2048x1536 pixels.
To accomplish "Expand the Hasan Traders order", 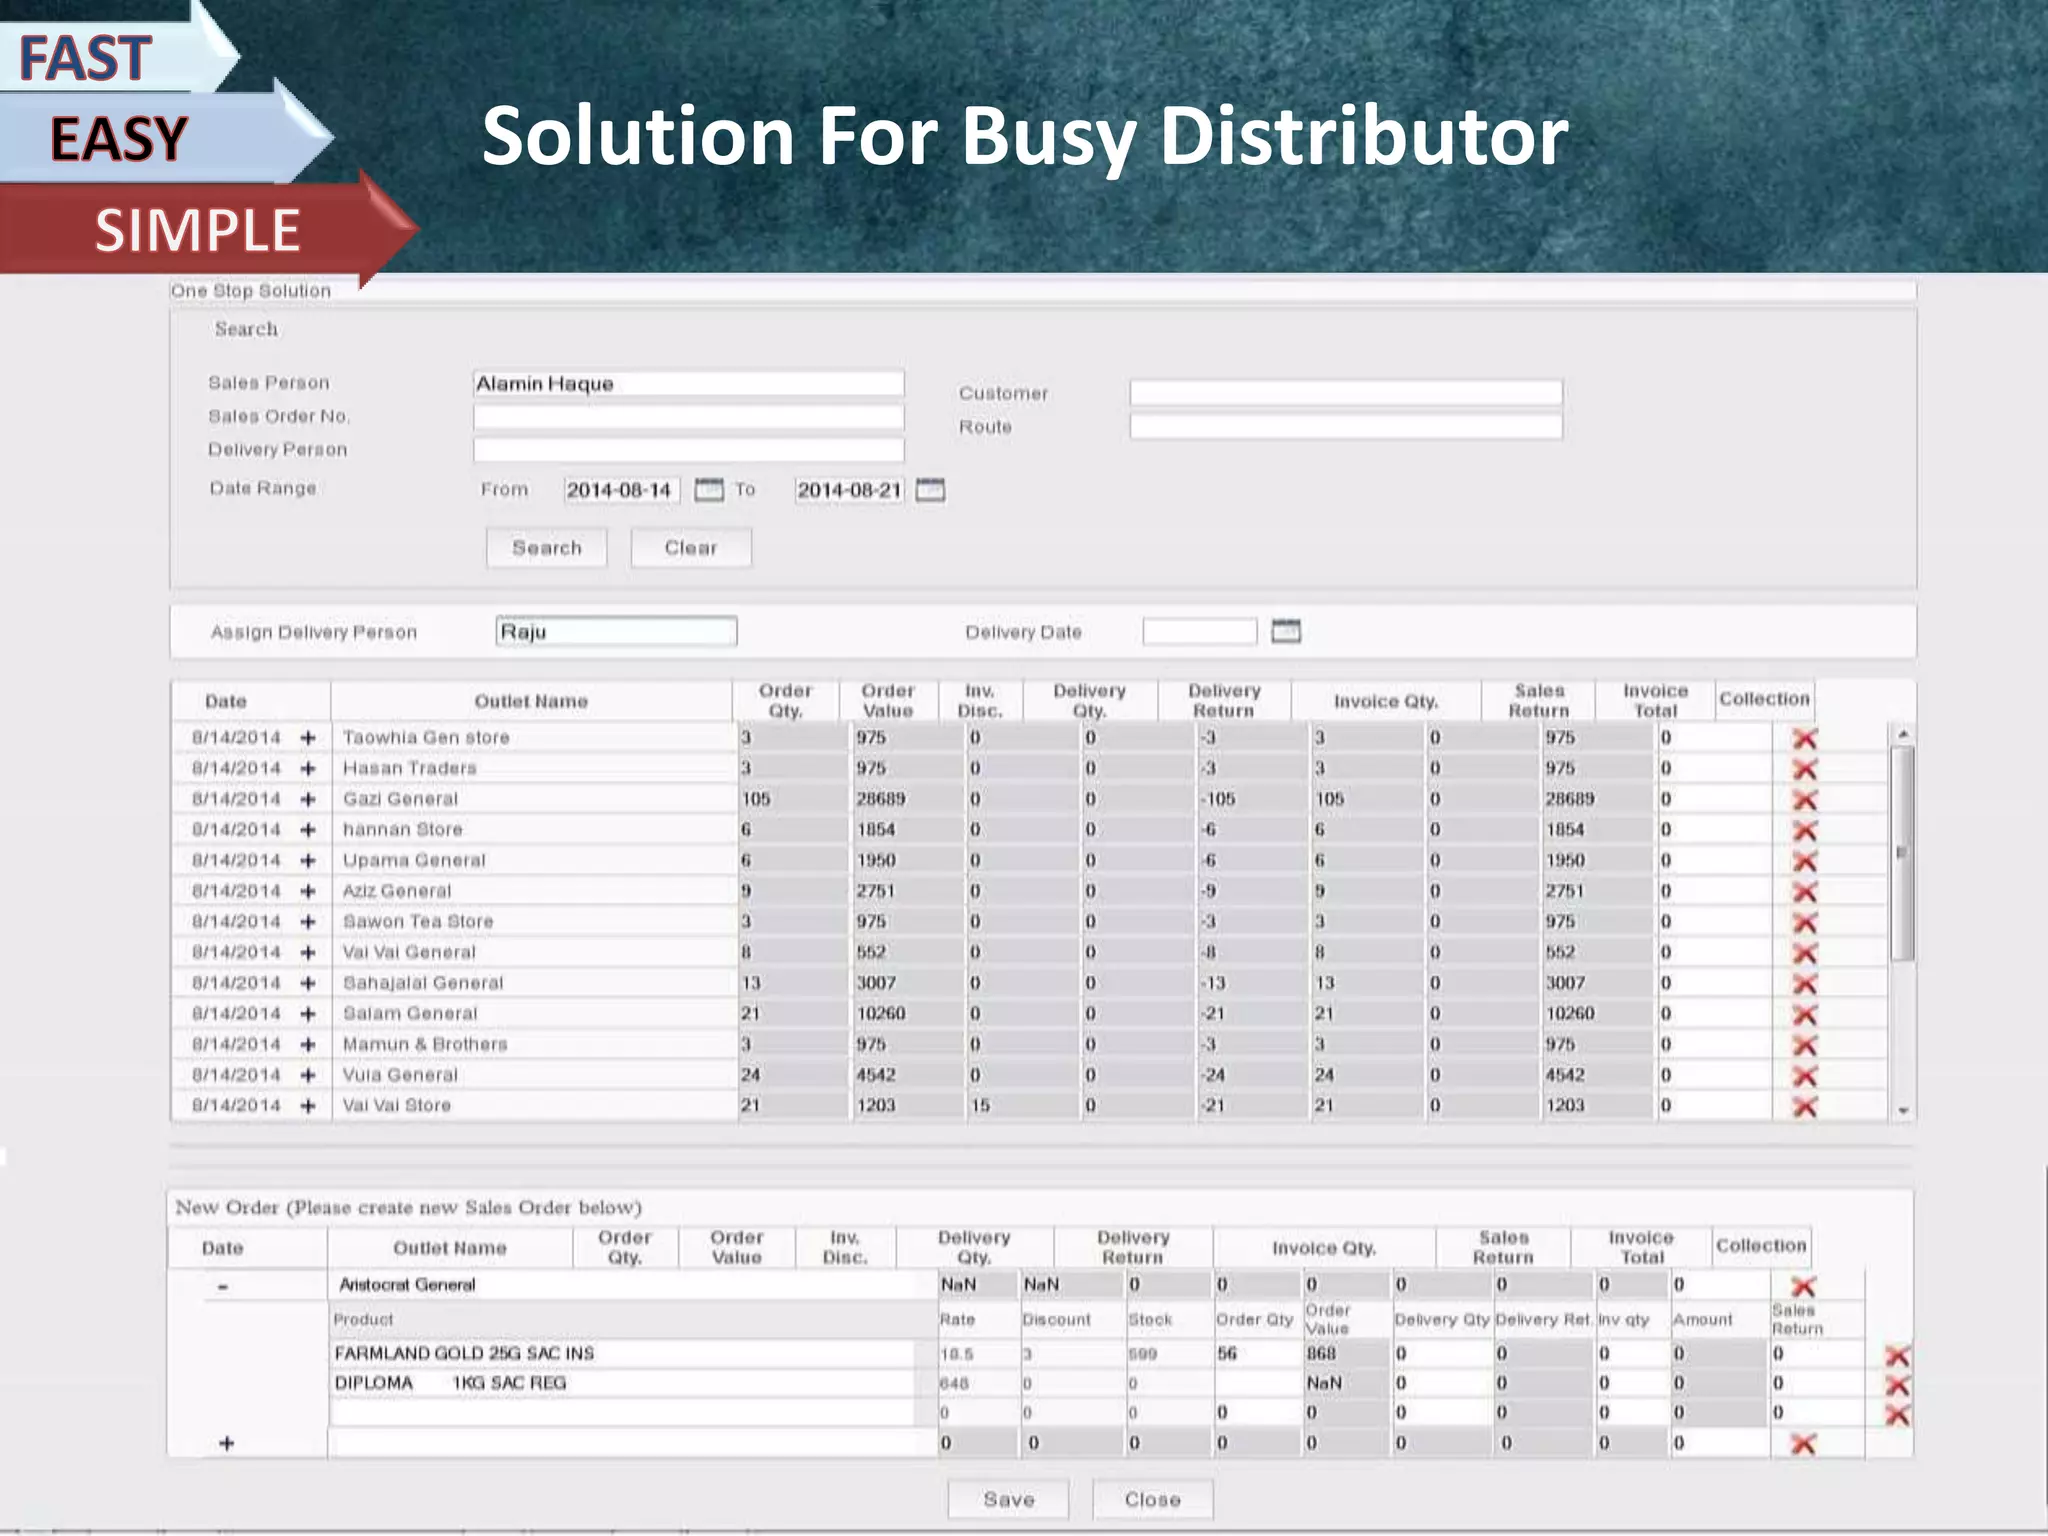I will 308,769.
